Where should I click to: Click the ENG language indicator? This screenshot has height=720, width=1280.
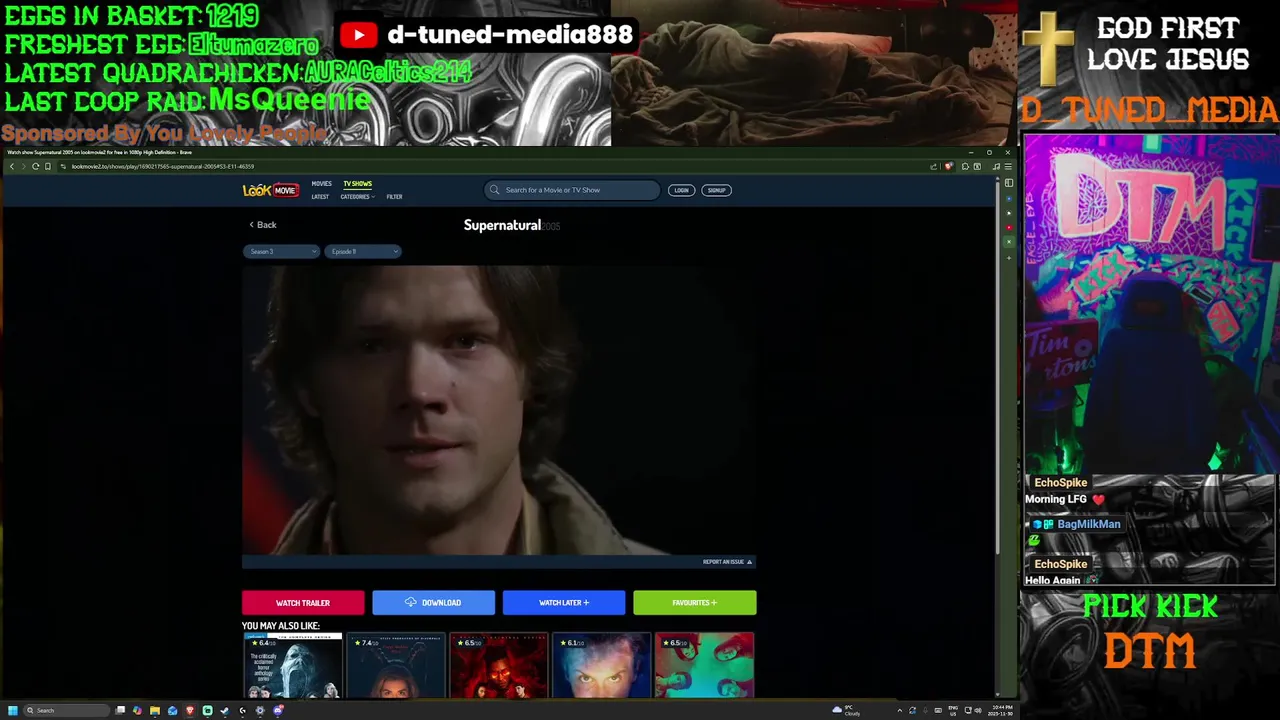tap(953, 710)
